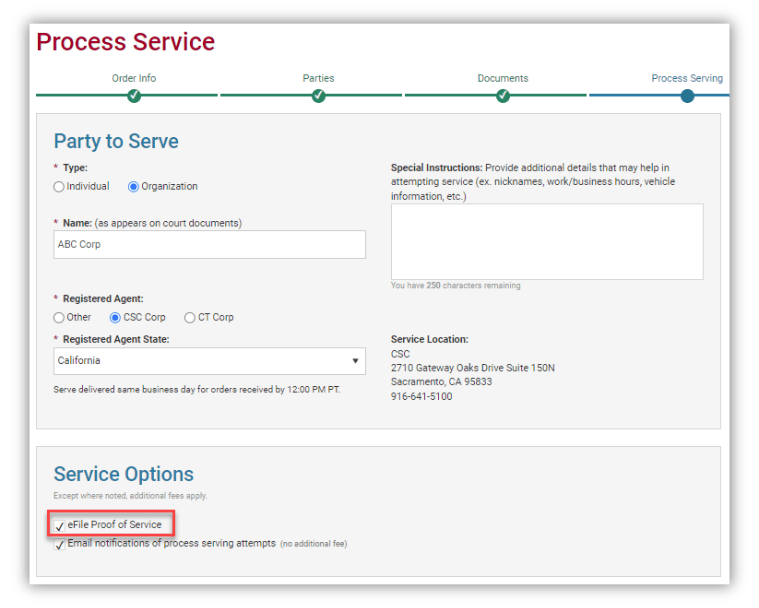Toggle email notifications of serving attempts checkbox
The image size is (759, 608).
point(60,545)
